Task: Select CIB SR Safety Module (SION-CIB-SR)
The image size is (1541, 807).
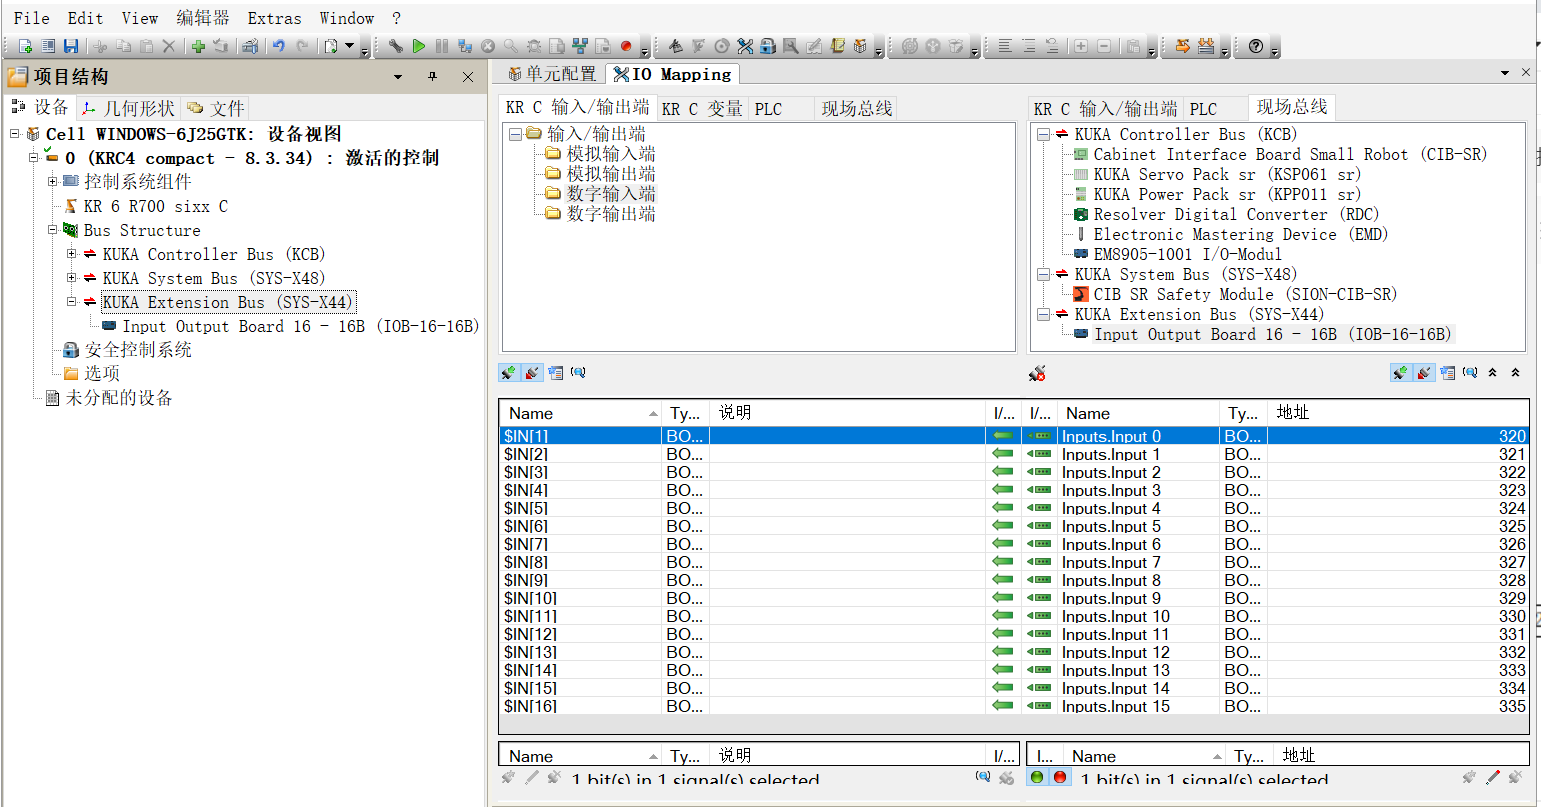Action: pyautogui.click(x=1245, y=294)
